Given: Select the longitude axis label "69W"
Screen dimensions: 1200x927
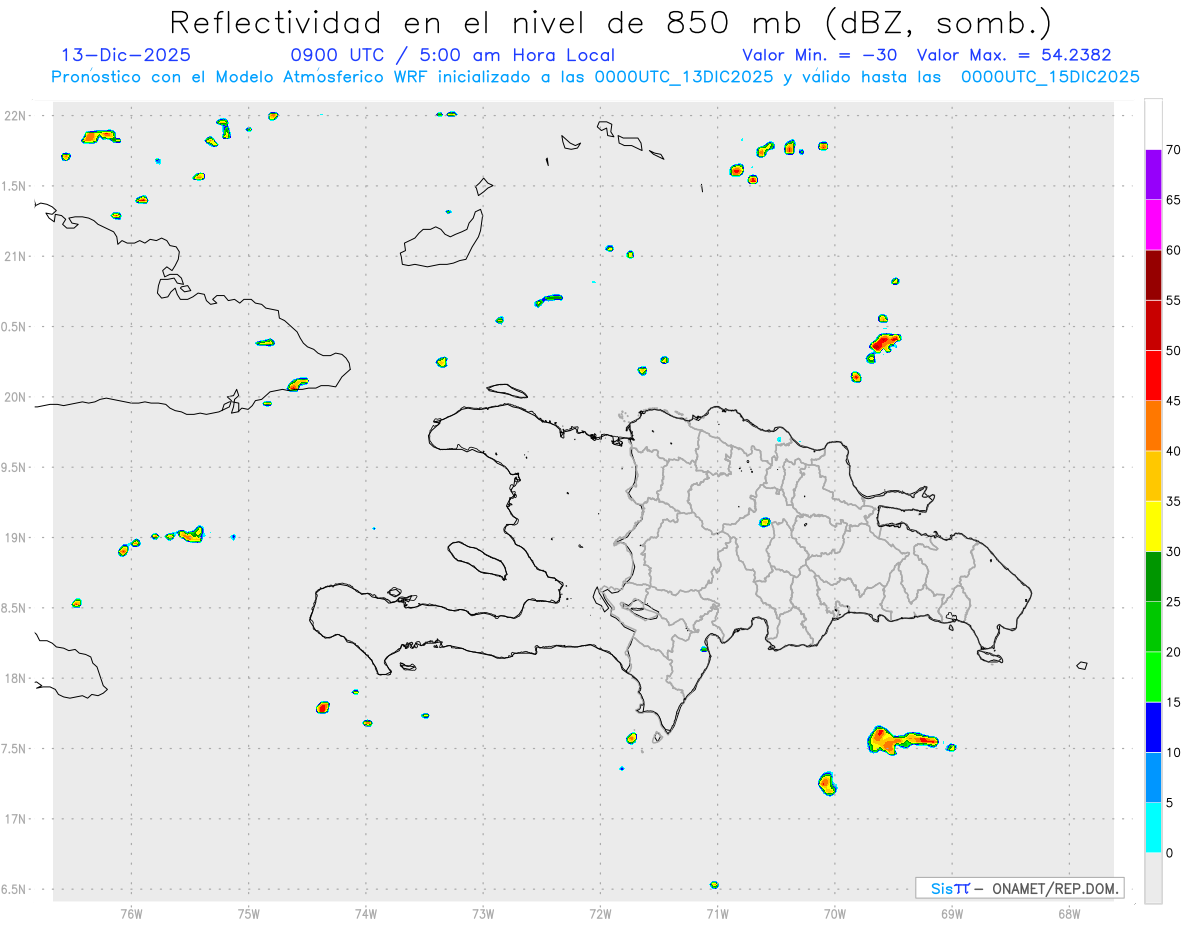Looking at the screenshot, I should [x=952, y=913].
